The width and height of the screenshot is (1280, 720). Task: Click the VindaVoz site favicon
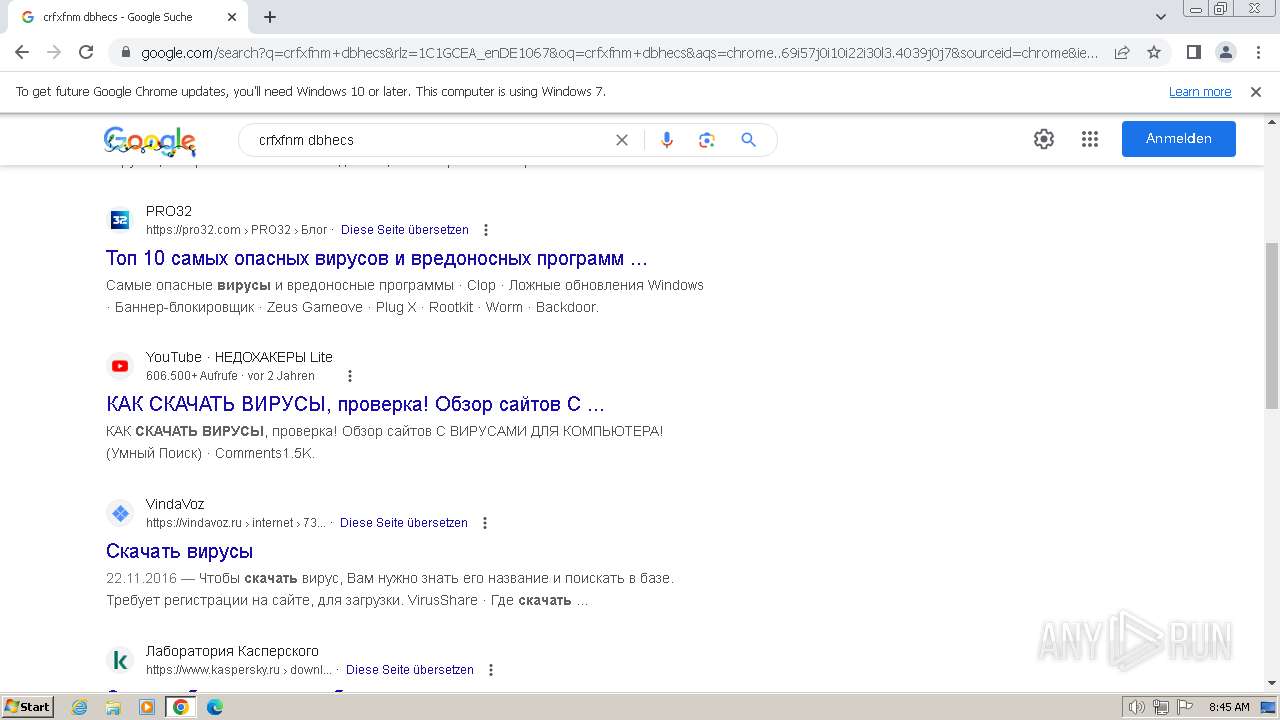point(120,513)
